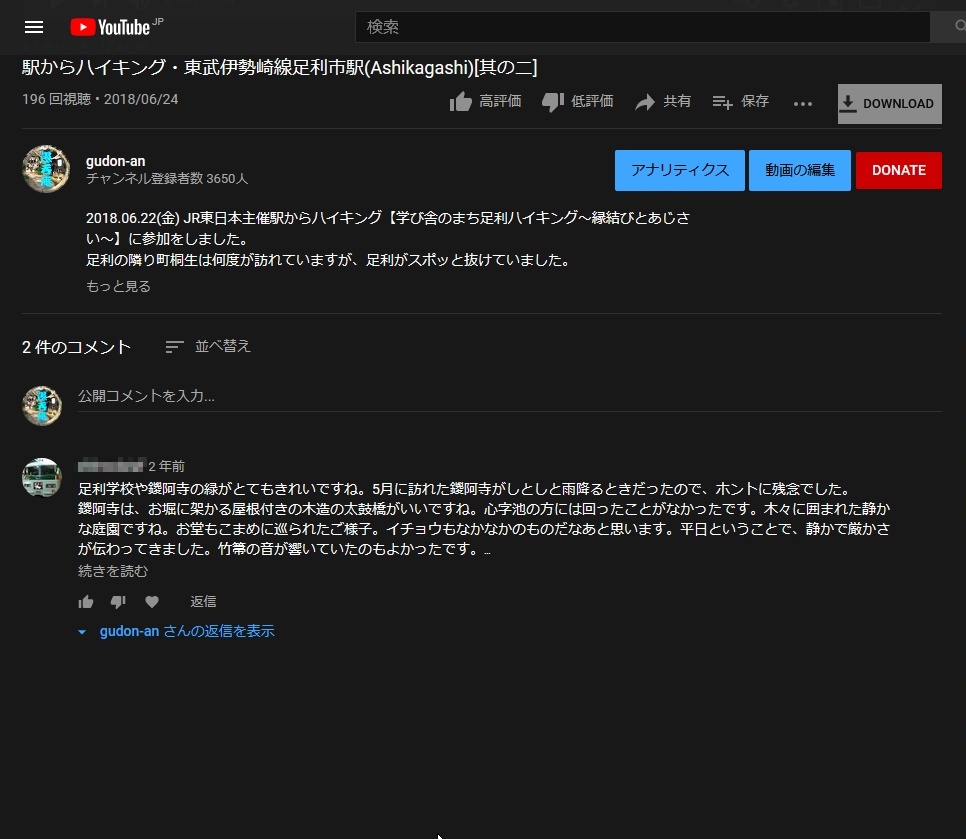Expand comment with 続きを読む
The width and height of the screenshot is (966, 839).
pos(113,571)
